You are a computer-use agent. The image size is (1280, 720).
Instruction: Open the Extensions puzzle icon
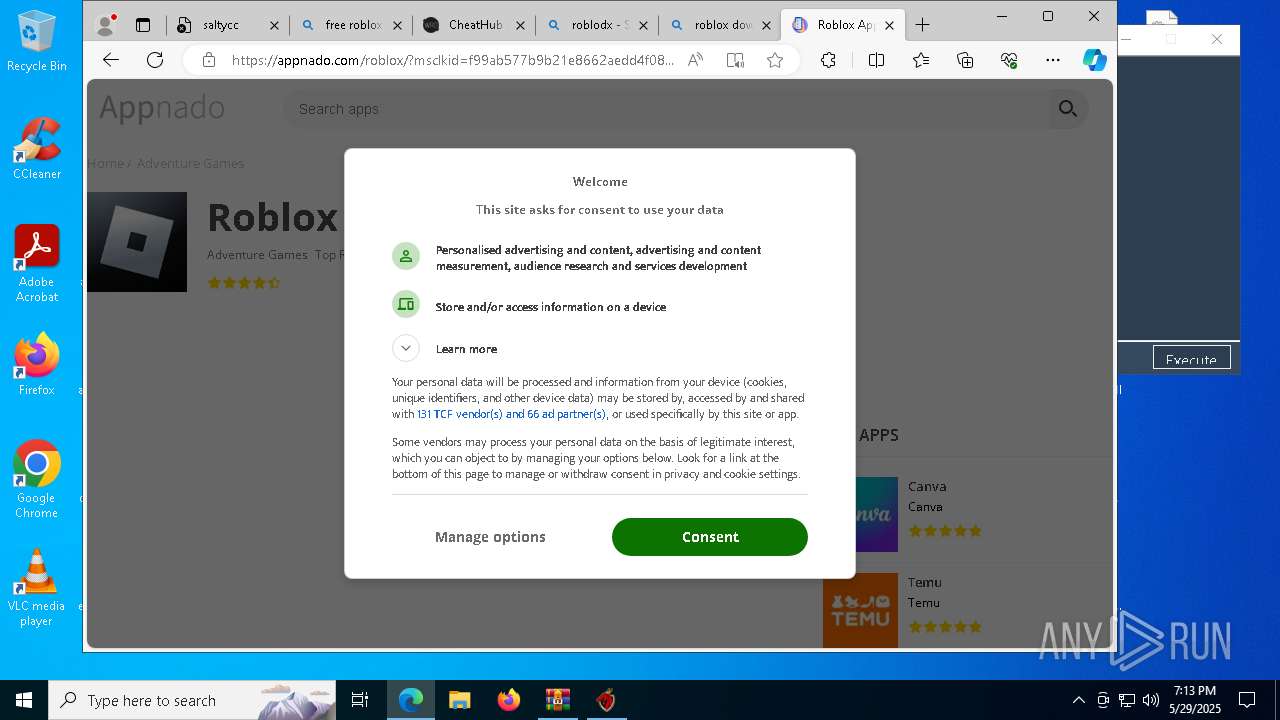point(828,60)
